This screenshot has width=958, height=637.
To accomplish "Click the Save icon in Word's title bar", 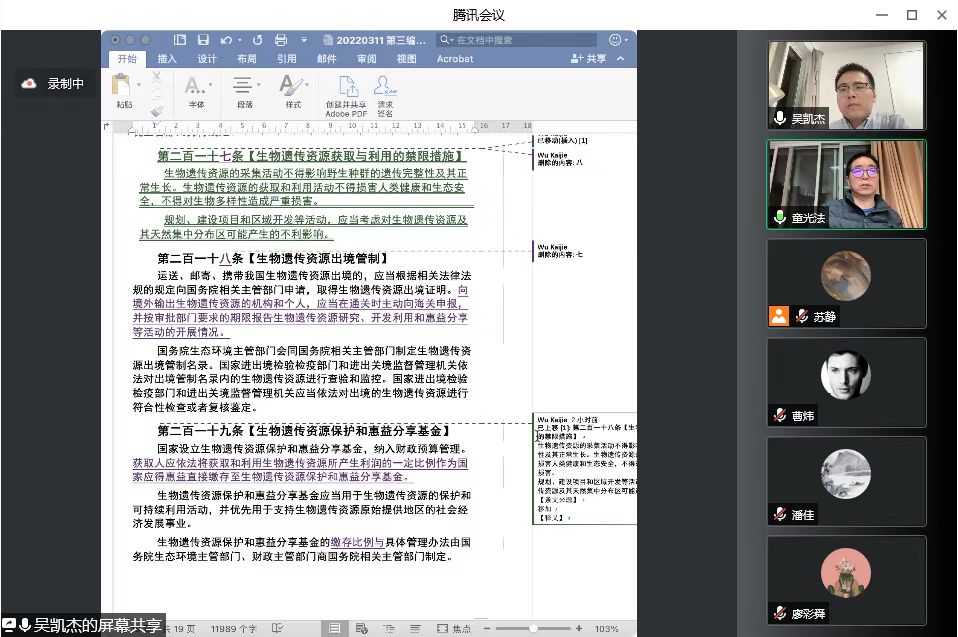I will (x=204, y=40).
